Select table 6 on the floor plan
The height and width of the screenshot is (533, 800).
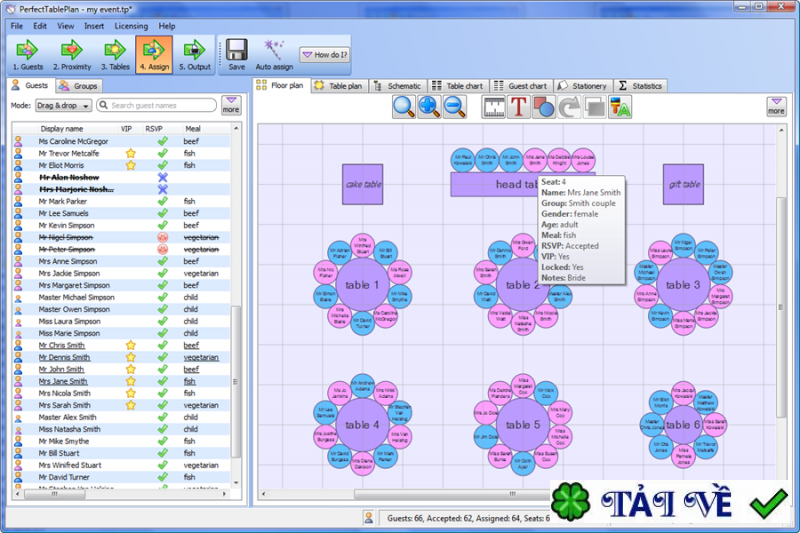tap(683, 424)
